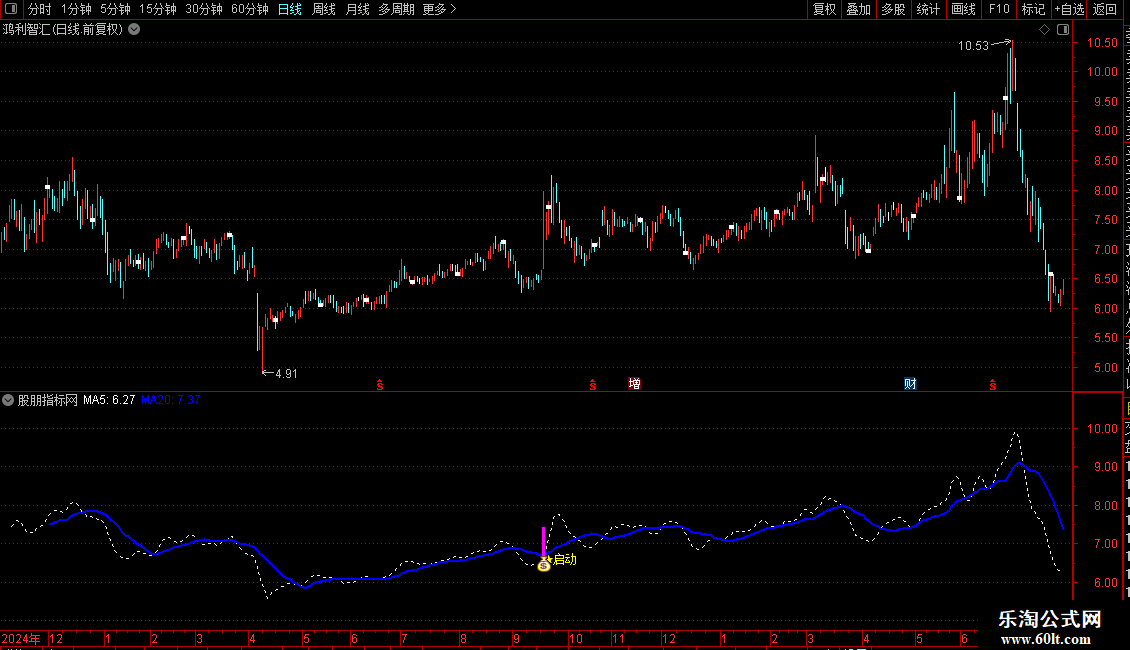This screenshot has width=1130, height=650.
Task: Click the MA5: 6.27 indicator value
Action: tap(109, 400)
